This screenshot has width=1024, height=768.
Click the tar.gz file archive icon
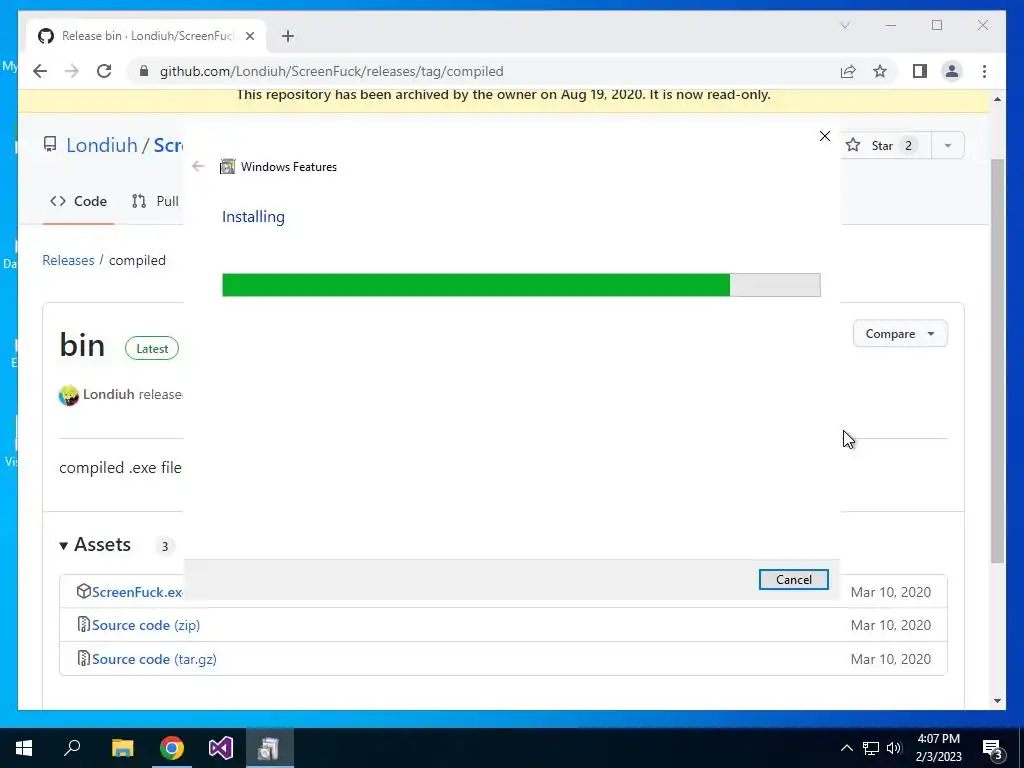84,658
